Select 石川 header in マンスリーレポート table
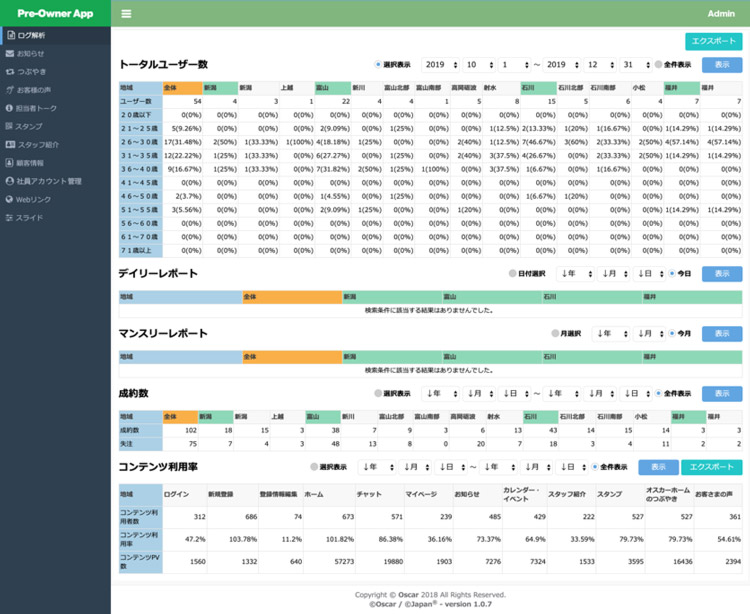 [x=592, y=357]
